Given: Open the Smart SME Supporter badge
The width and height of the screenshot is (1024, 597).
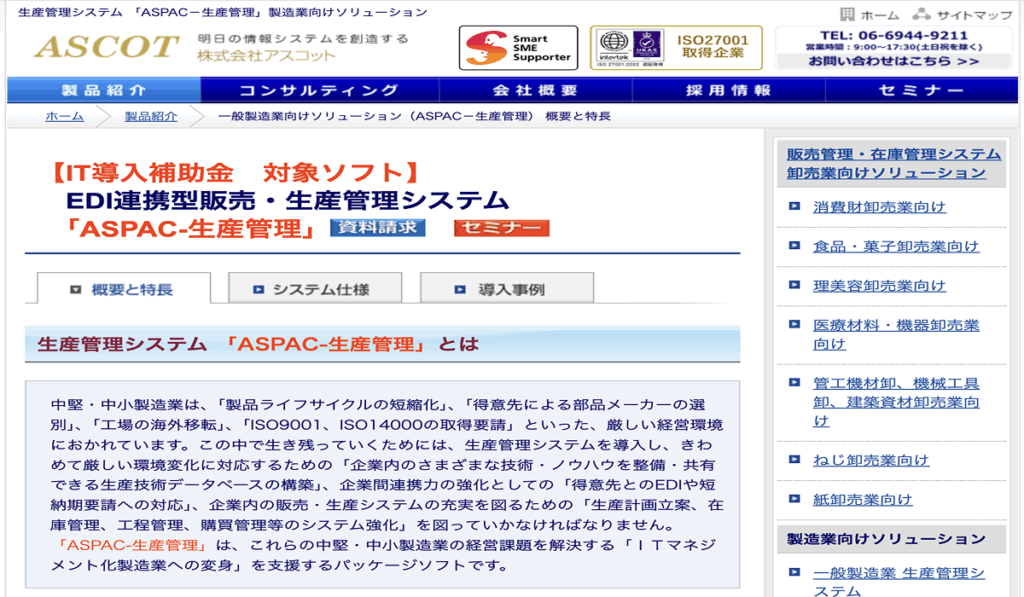Looking at the screenshot, I should (518, 48).
